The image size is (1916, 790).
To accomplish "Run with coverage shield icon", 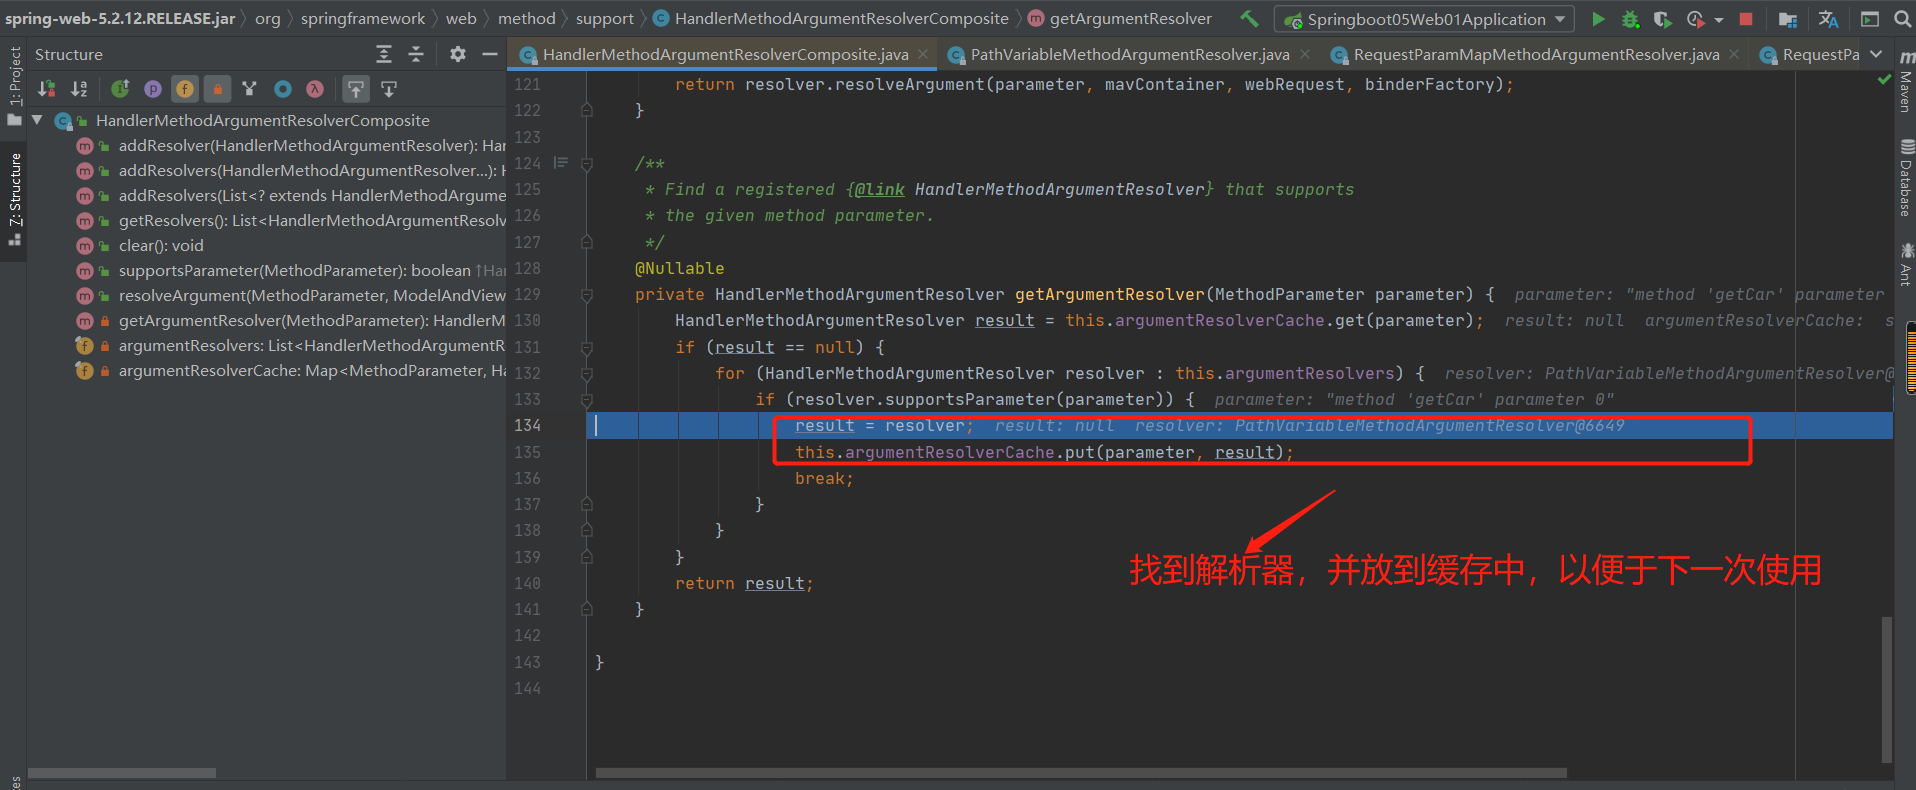I will (1662, 19).
